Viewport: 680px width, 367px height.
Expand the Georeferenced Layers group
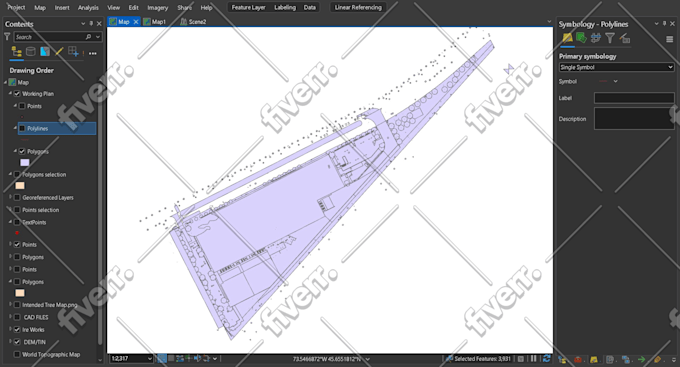click(10, 197)
